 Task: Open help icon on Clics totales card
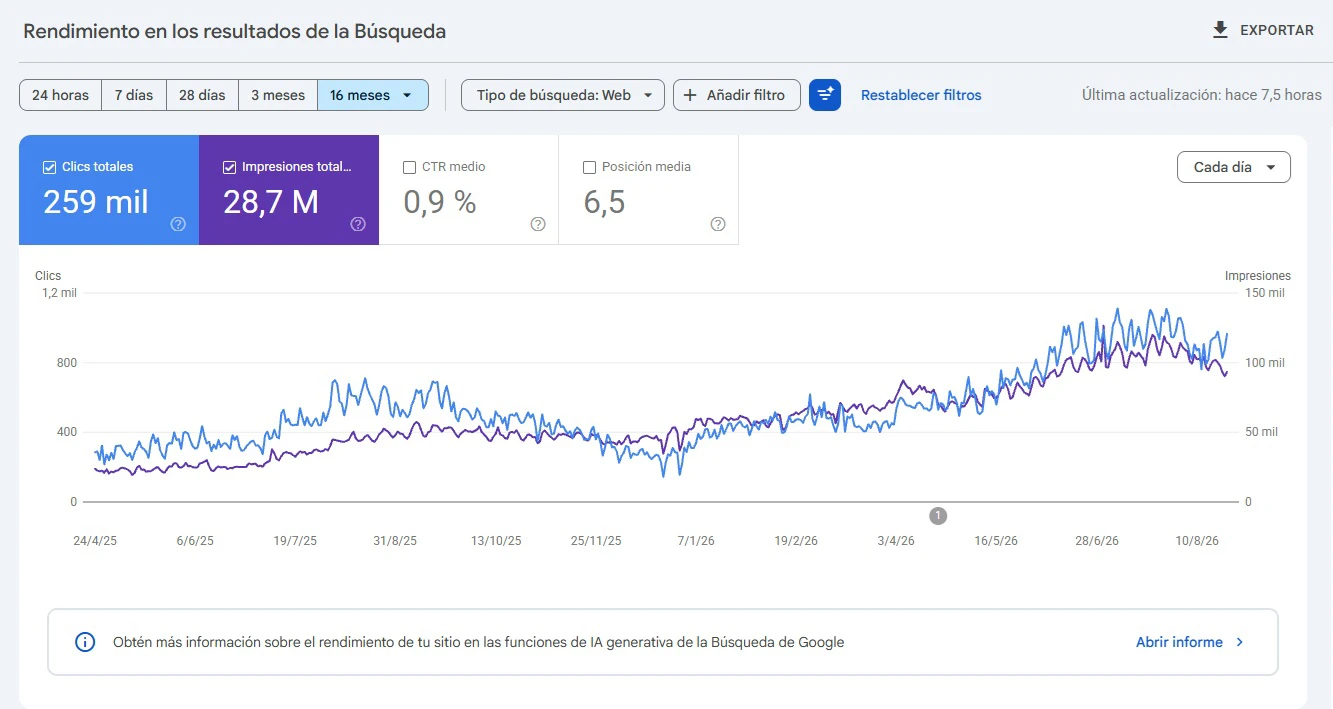(178, 224)
